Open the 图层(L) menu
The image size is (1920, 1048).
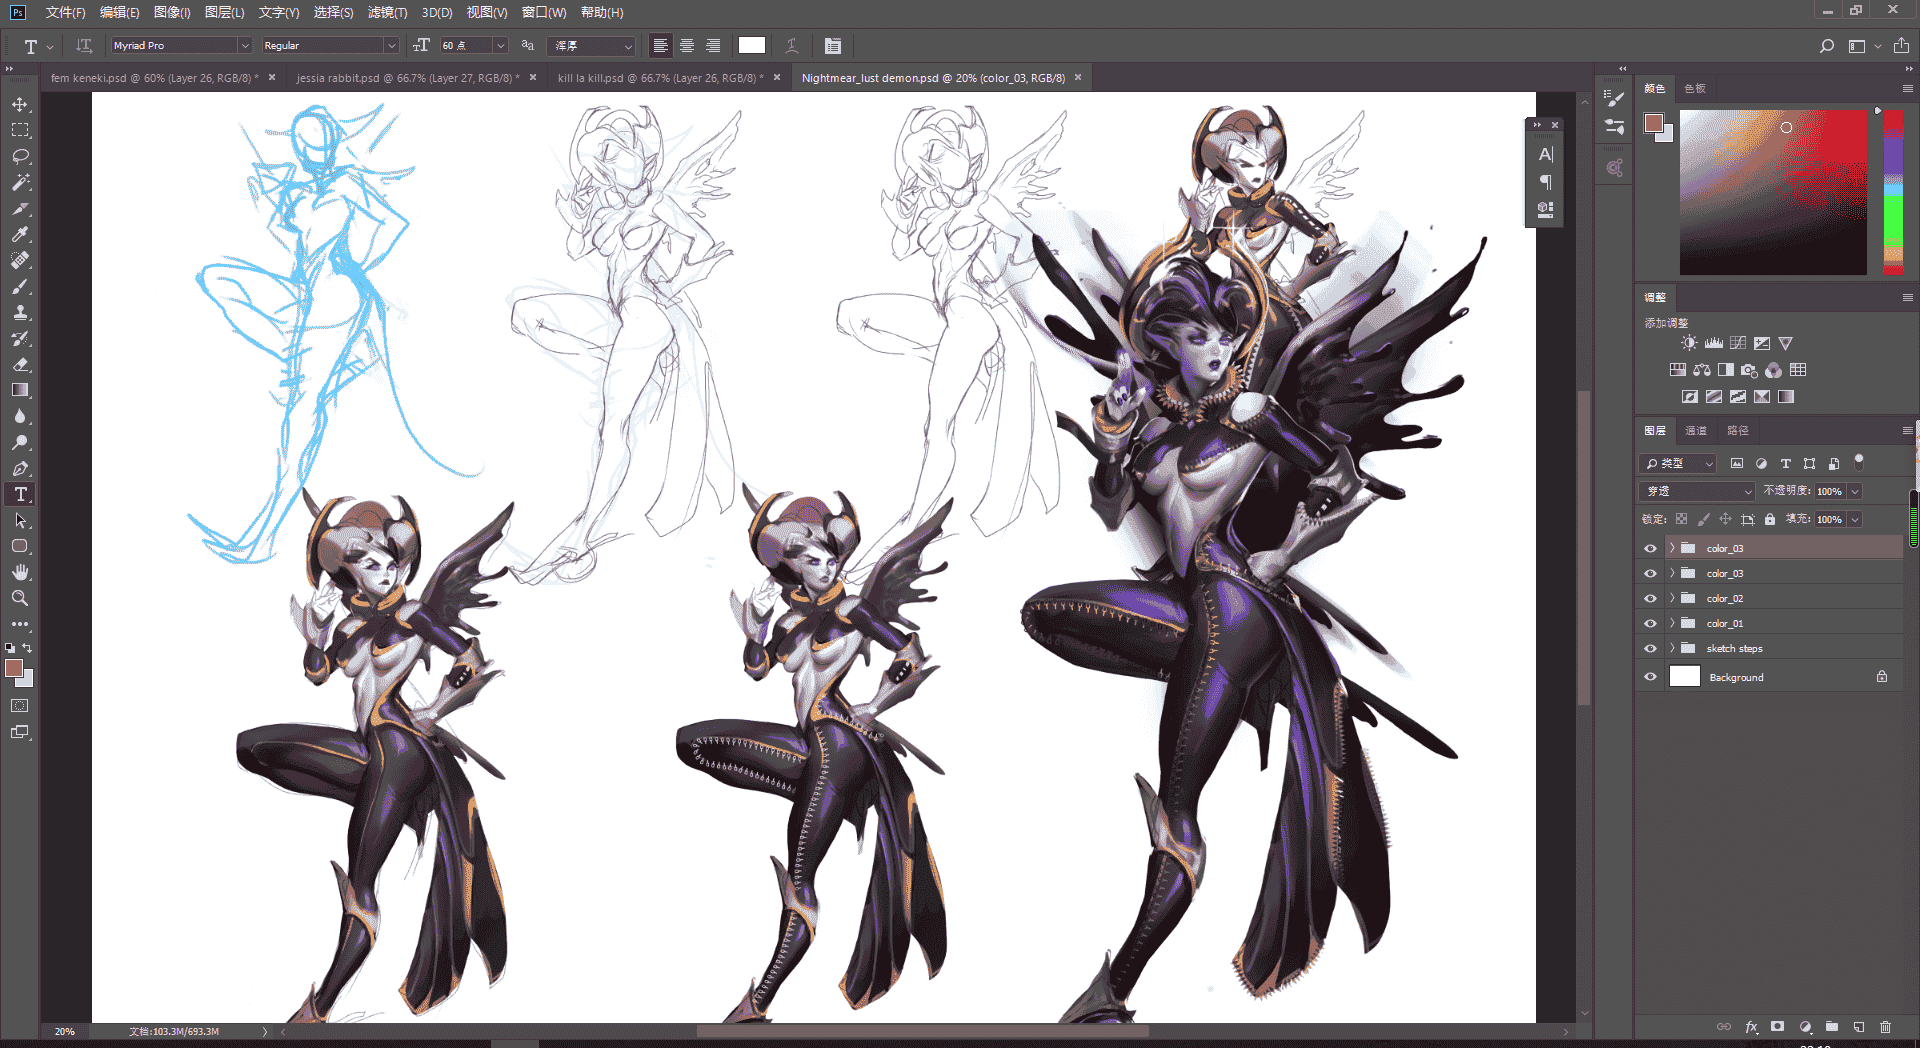224,12
